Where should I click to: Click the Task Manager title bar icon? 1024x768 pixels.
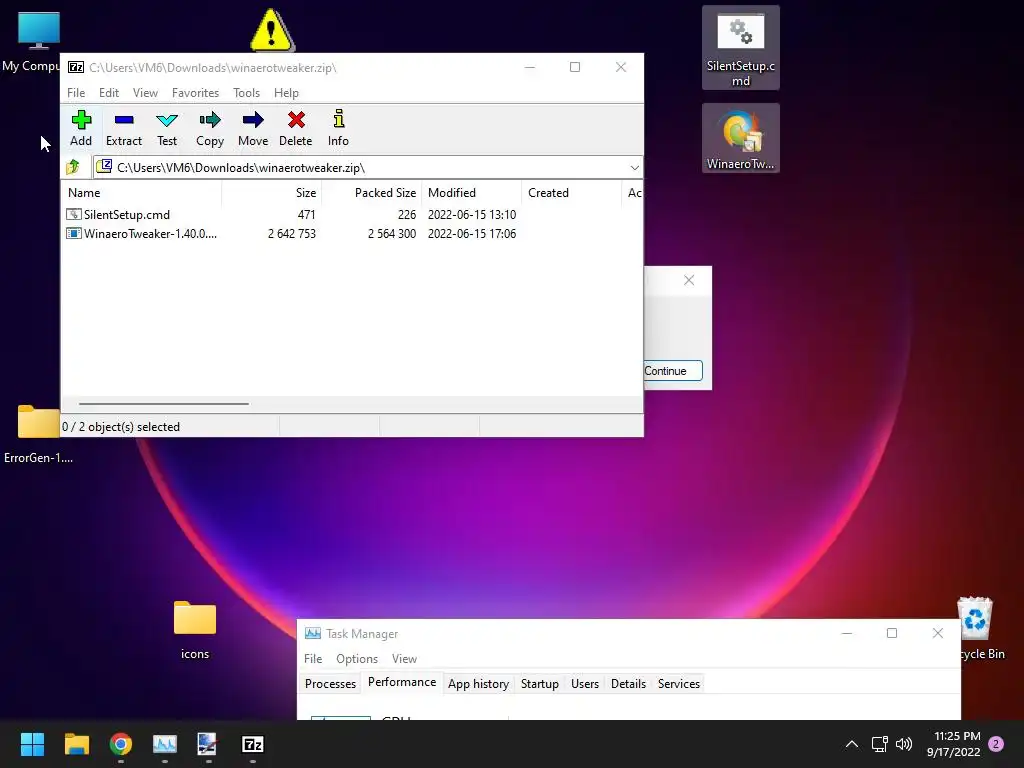coord(313,633)
